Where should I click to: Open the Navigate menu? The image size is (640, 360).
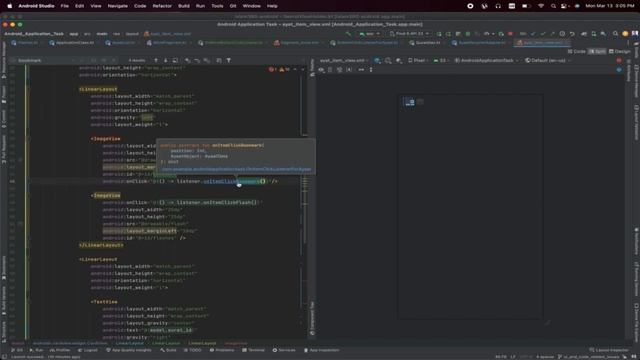pyautogui.click(x=118, y=6)
